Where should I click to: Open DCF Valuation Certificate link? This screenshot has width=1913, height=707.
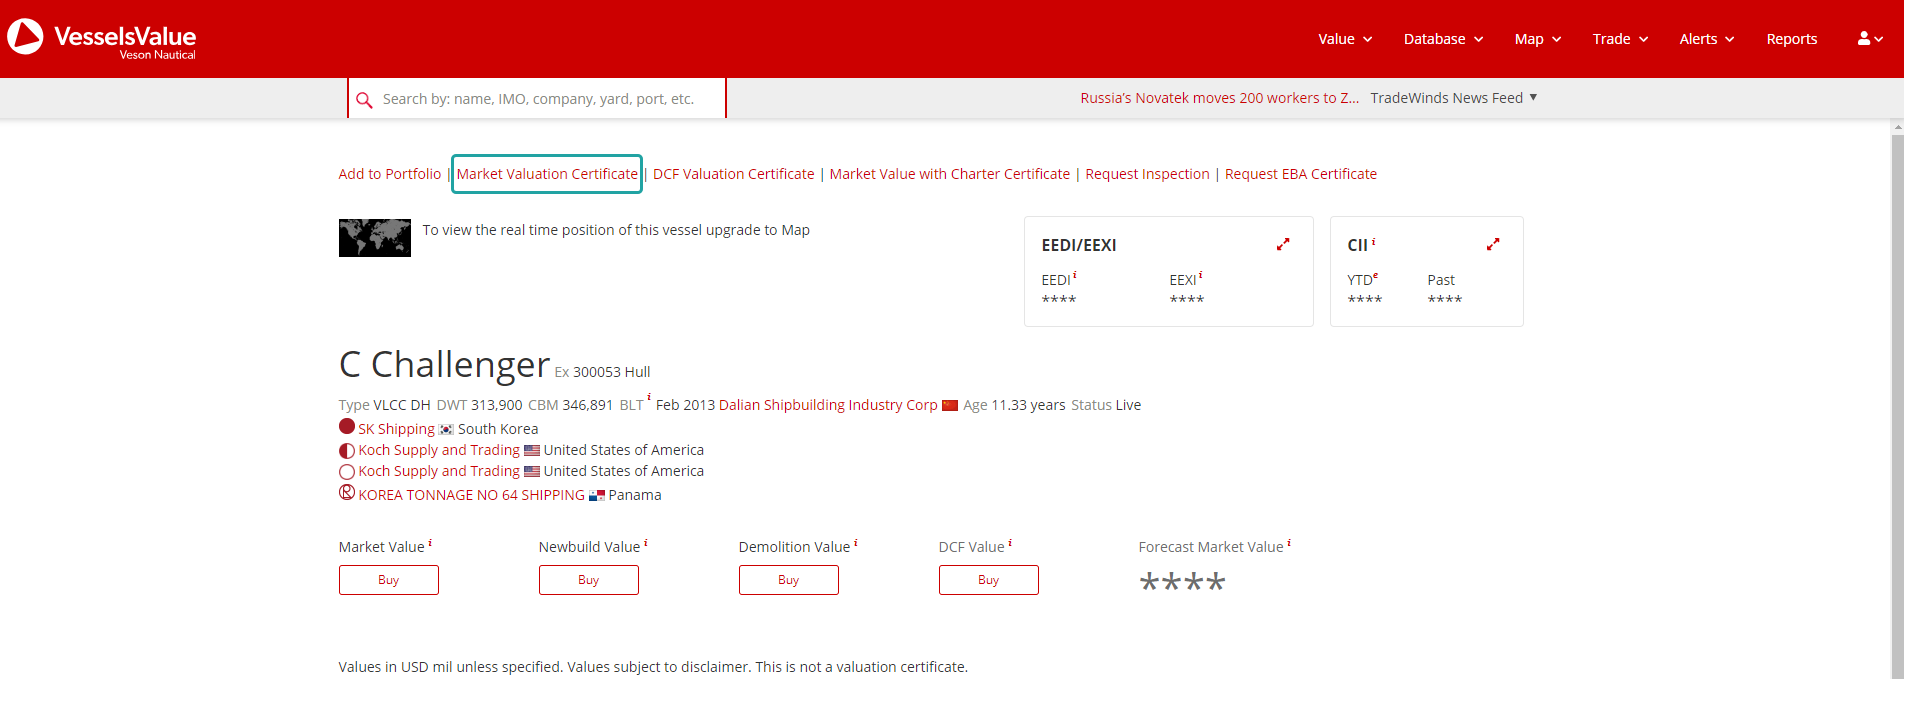734,174
